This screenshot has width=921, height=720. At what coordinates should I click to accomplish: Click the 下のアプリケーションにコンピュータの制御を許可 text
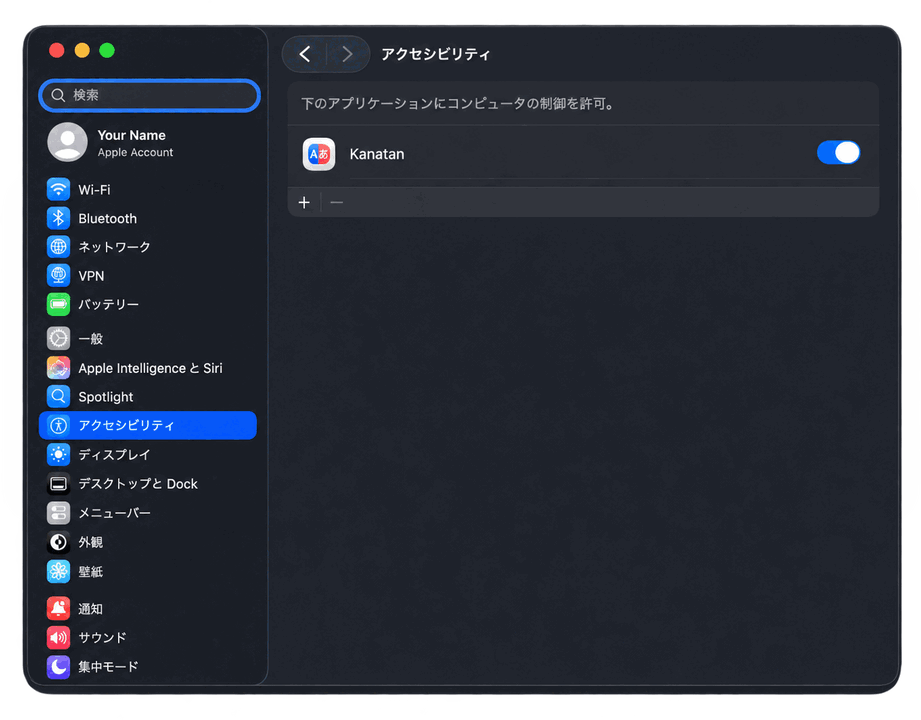tap(458, 103)
